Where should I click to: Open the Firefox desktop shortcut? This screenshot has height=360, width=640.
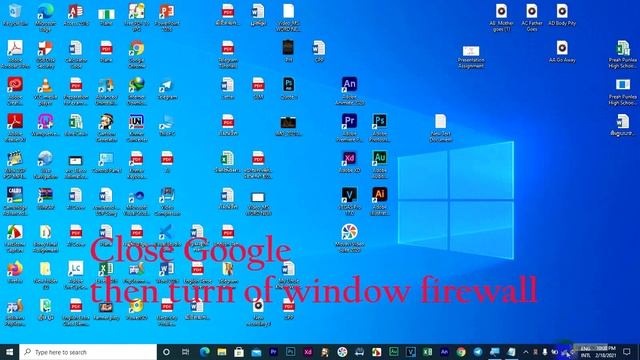click(16, 273)
